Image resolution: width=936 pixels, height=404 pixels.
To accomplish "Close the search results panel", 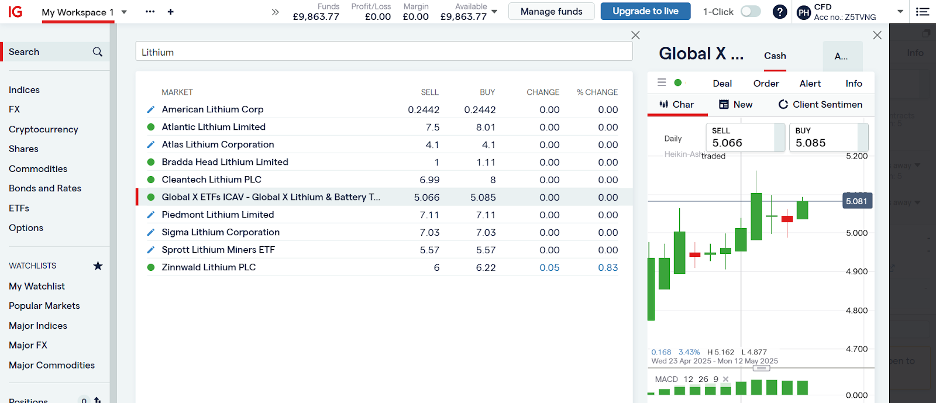I will 636,35.
